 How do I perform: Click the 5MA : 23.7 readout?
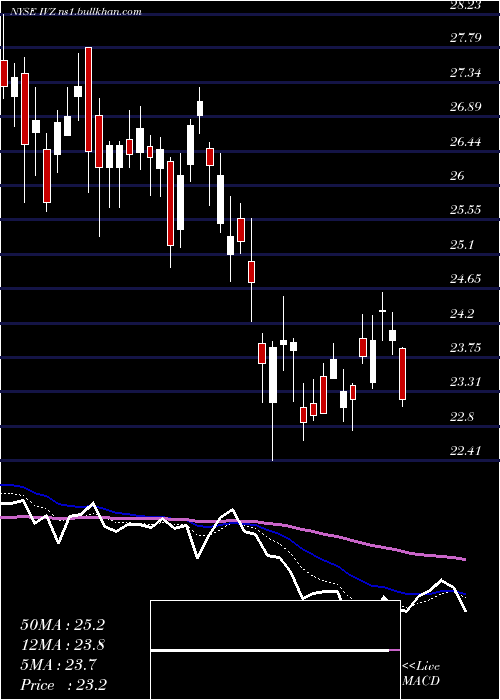[58, 665]
